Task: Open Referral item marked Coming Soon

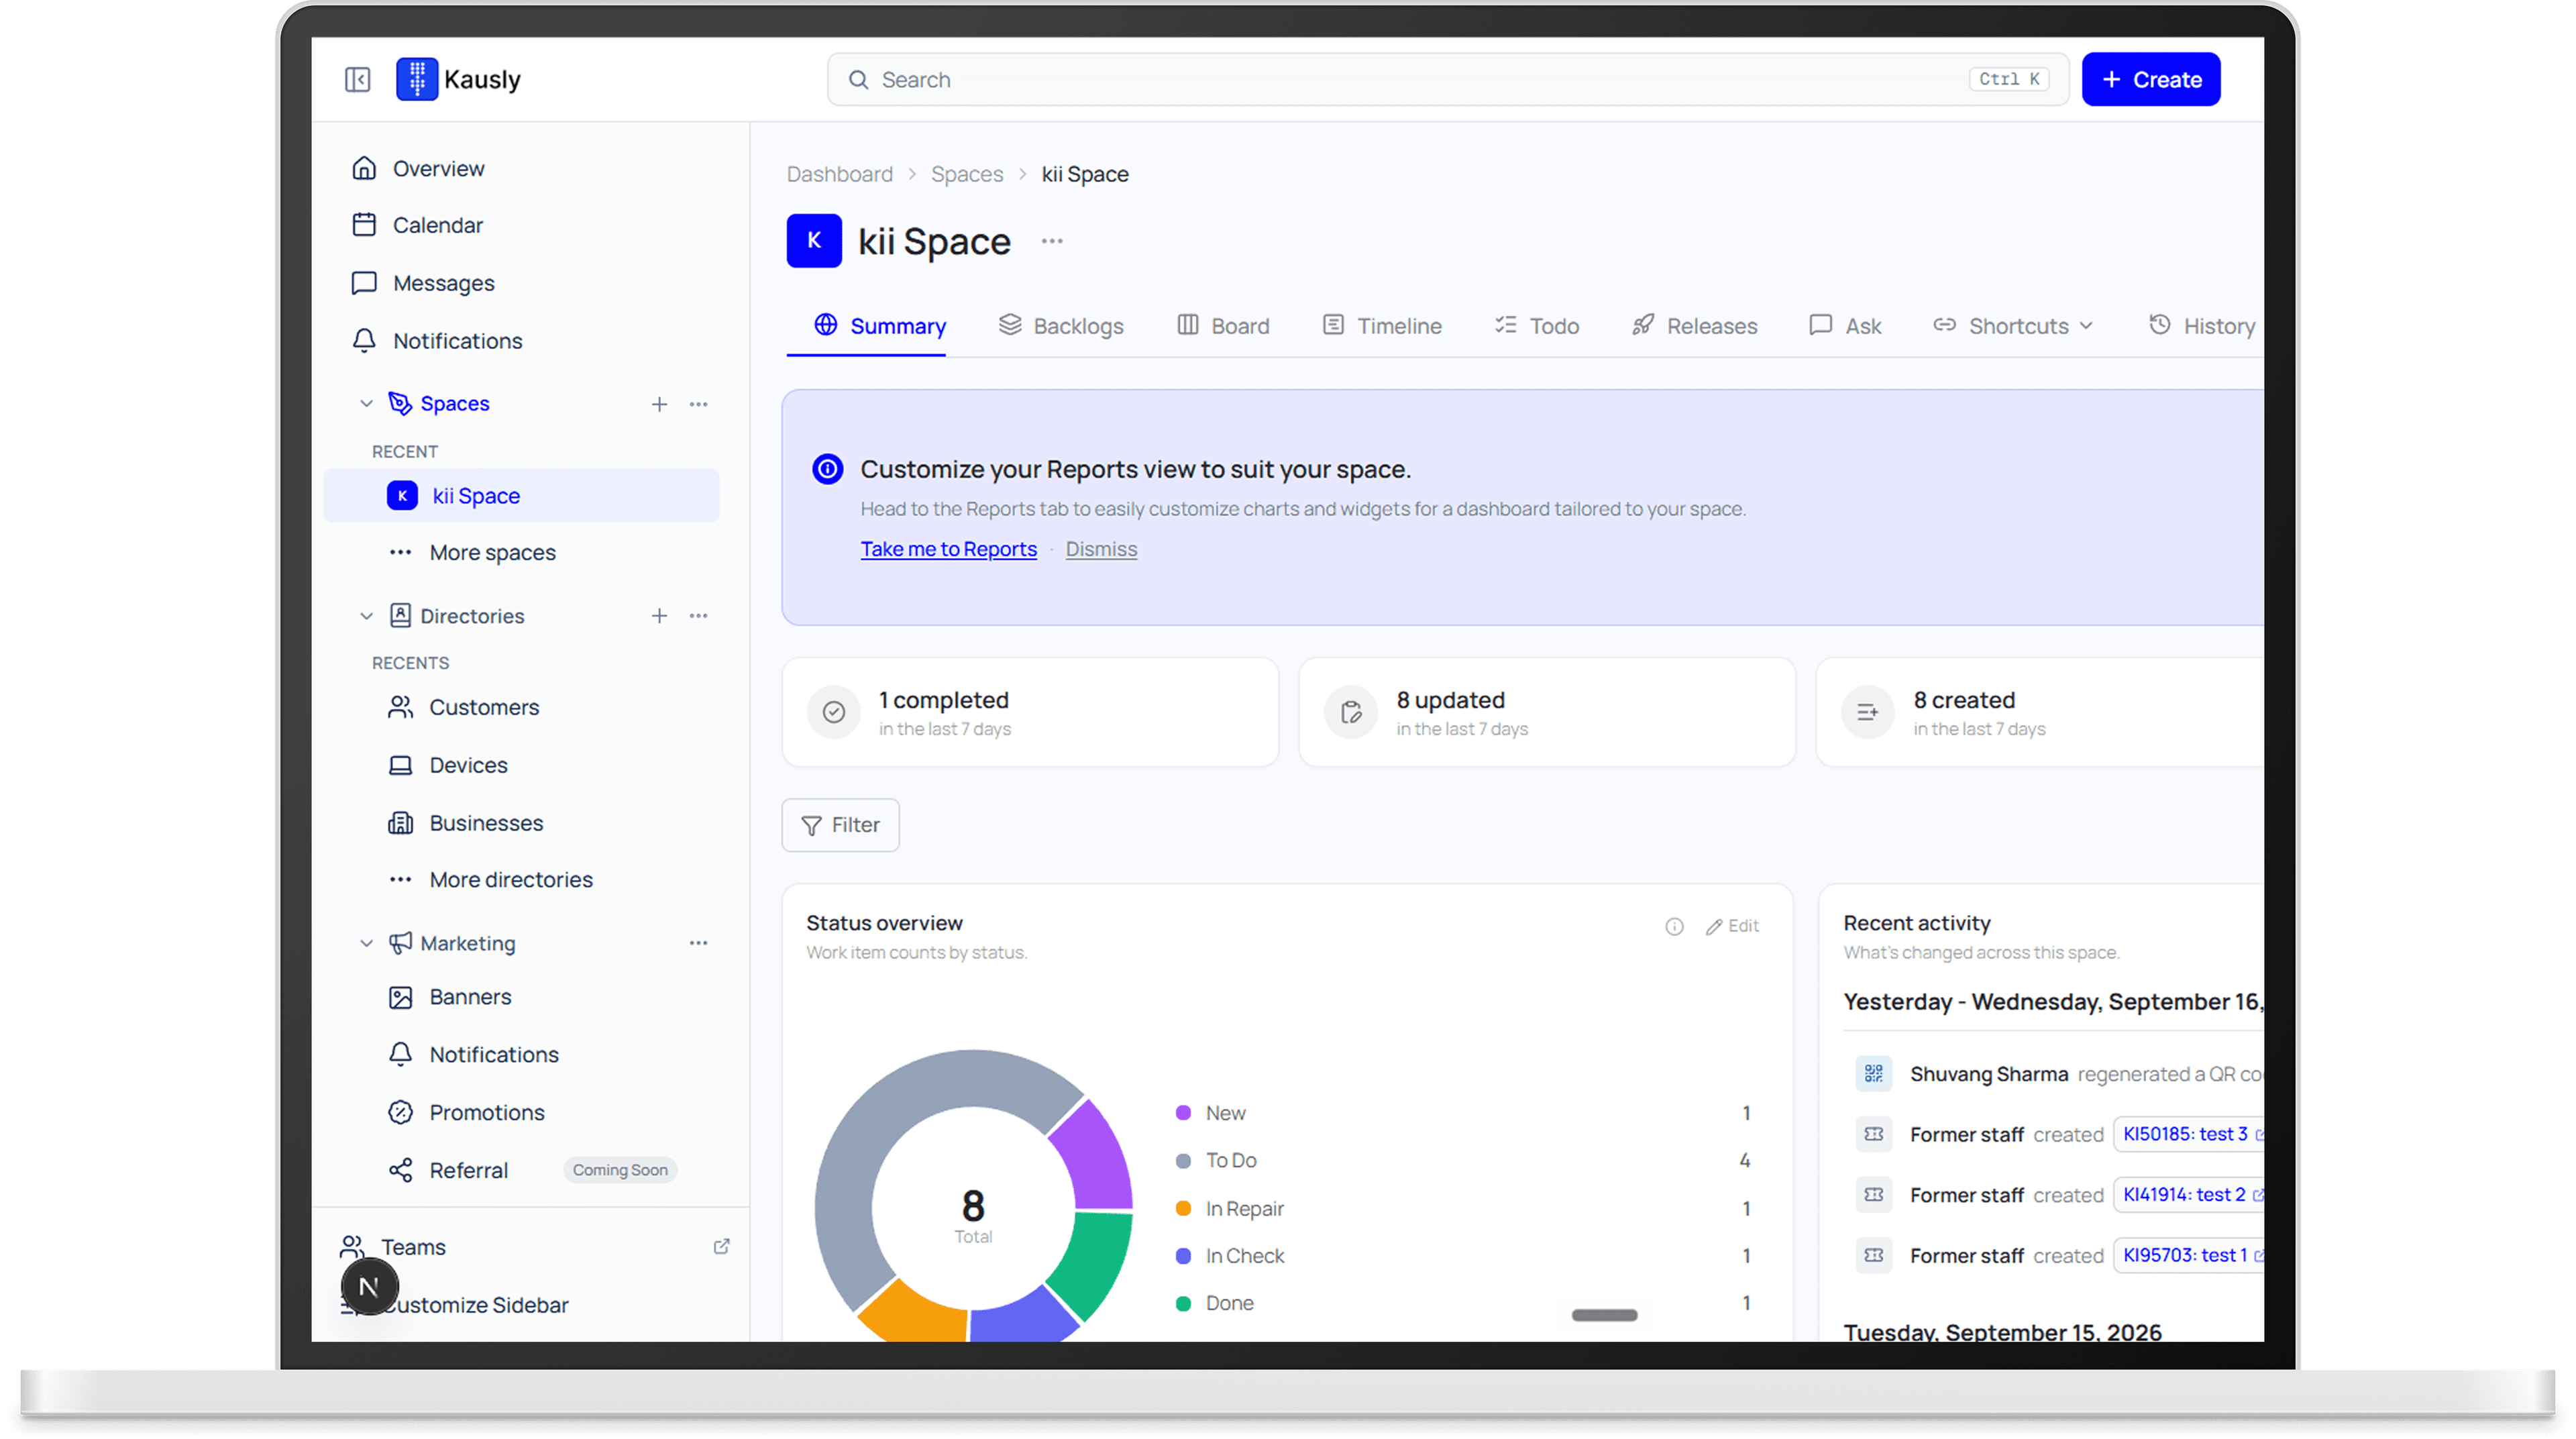Action: click(x=468, y=1170)
